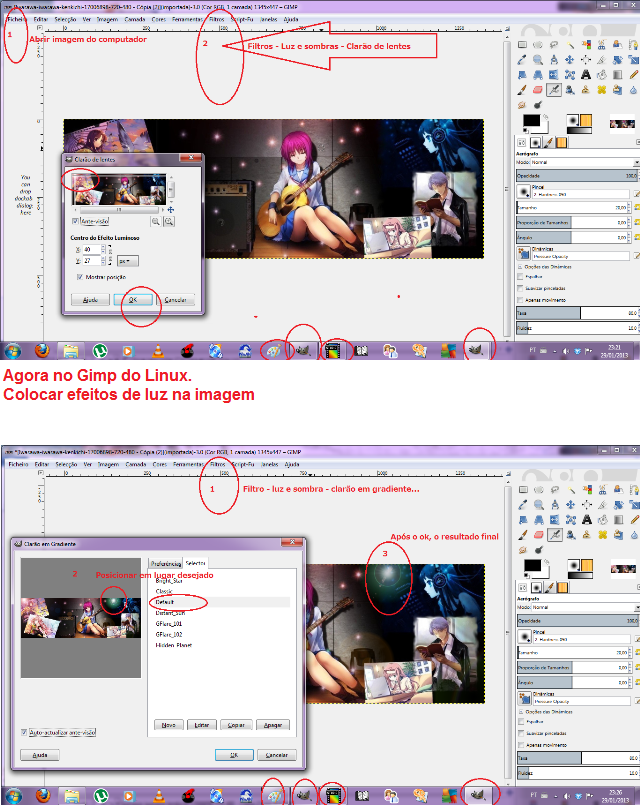
Task: Click VLC cone icon in bottom screenshot taskbar
Action: point(159,795)
